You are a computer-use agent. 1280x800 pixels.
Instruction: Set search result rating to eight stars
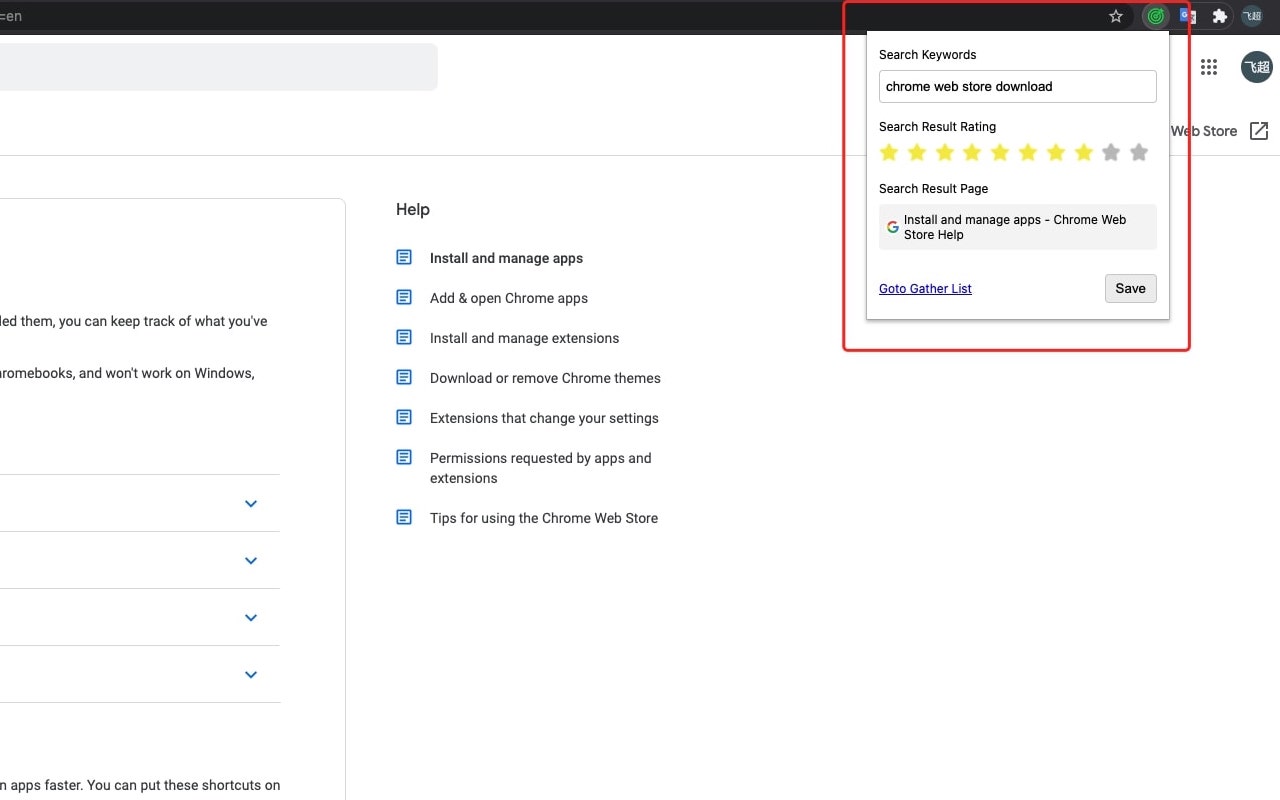pos(1083,153)
